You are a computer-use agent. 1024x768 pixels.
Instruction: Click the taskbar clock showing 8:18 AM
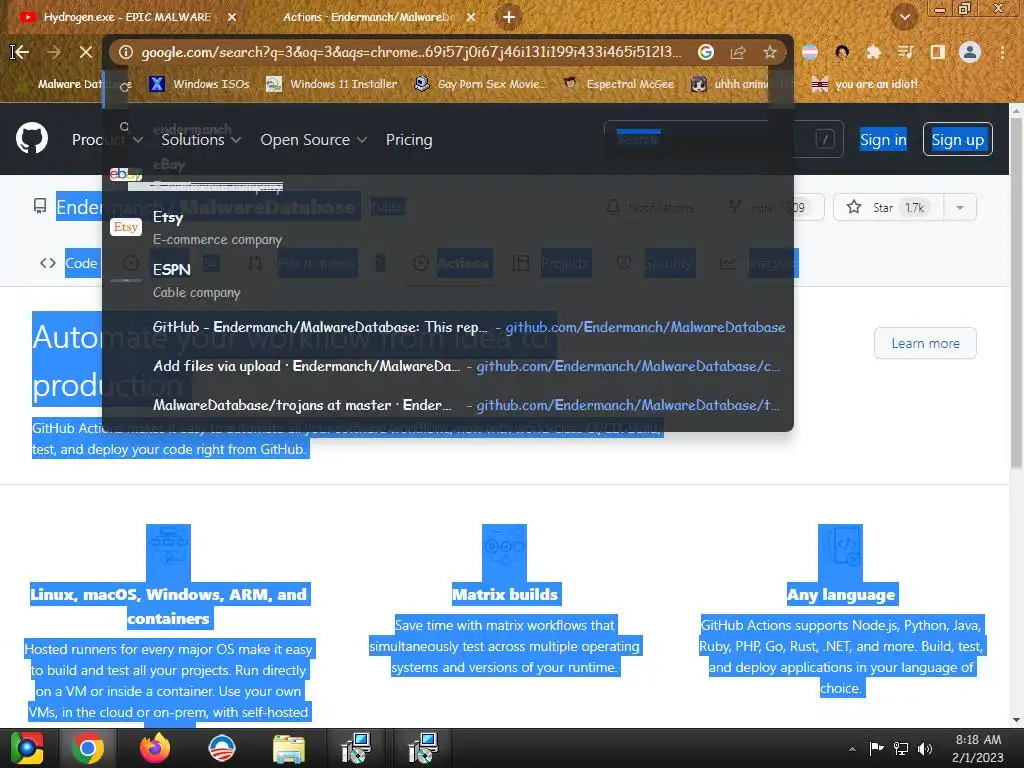[978, 748]
